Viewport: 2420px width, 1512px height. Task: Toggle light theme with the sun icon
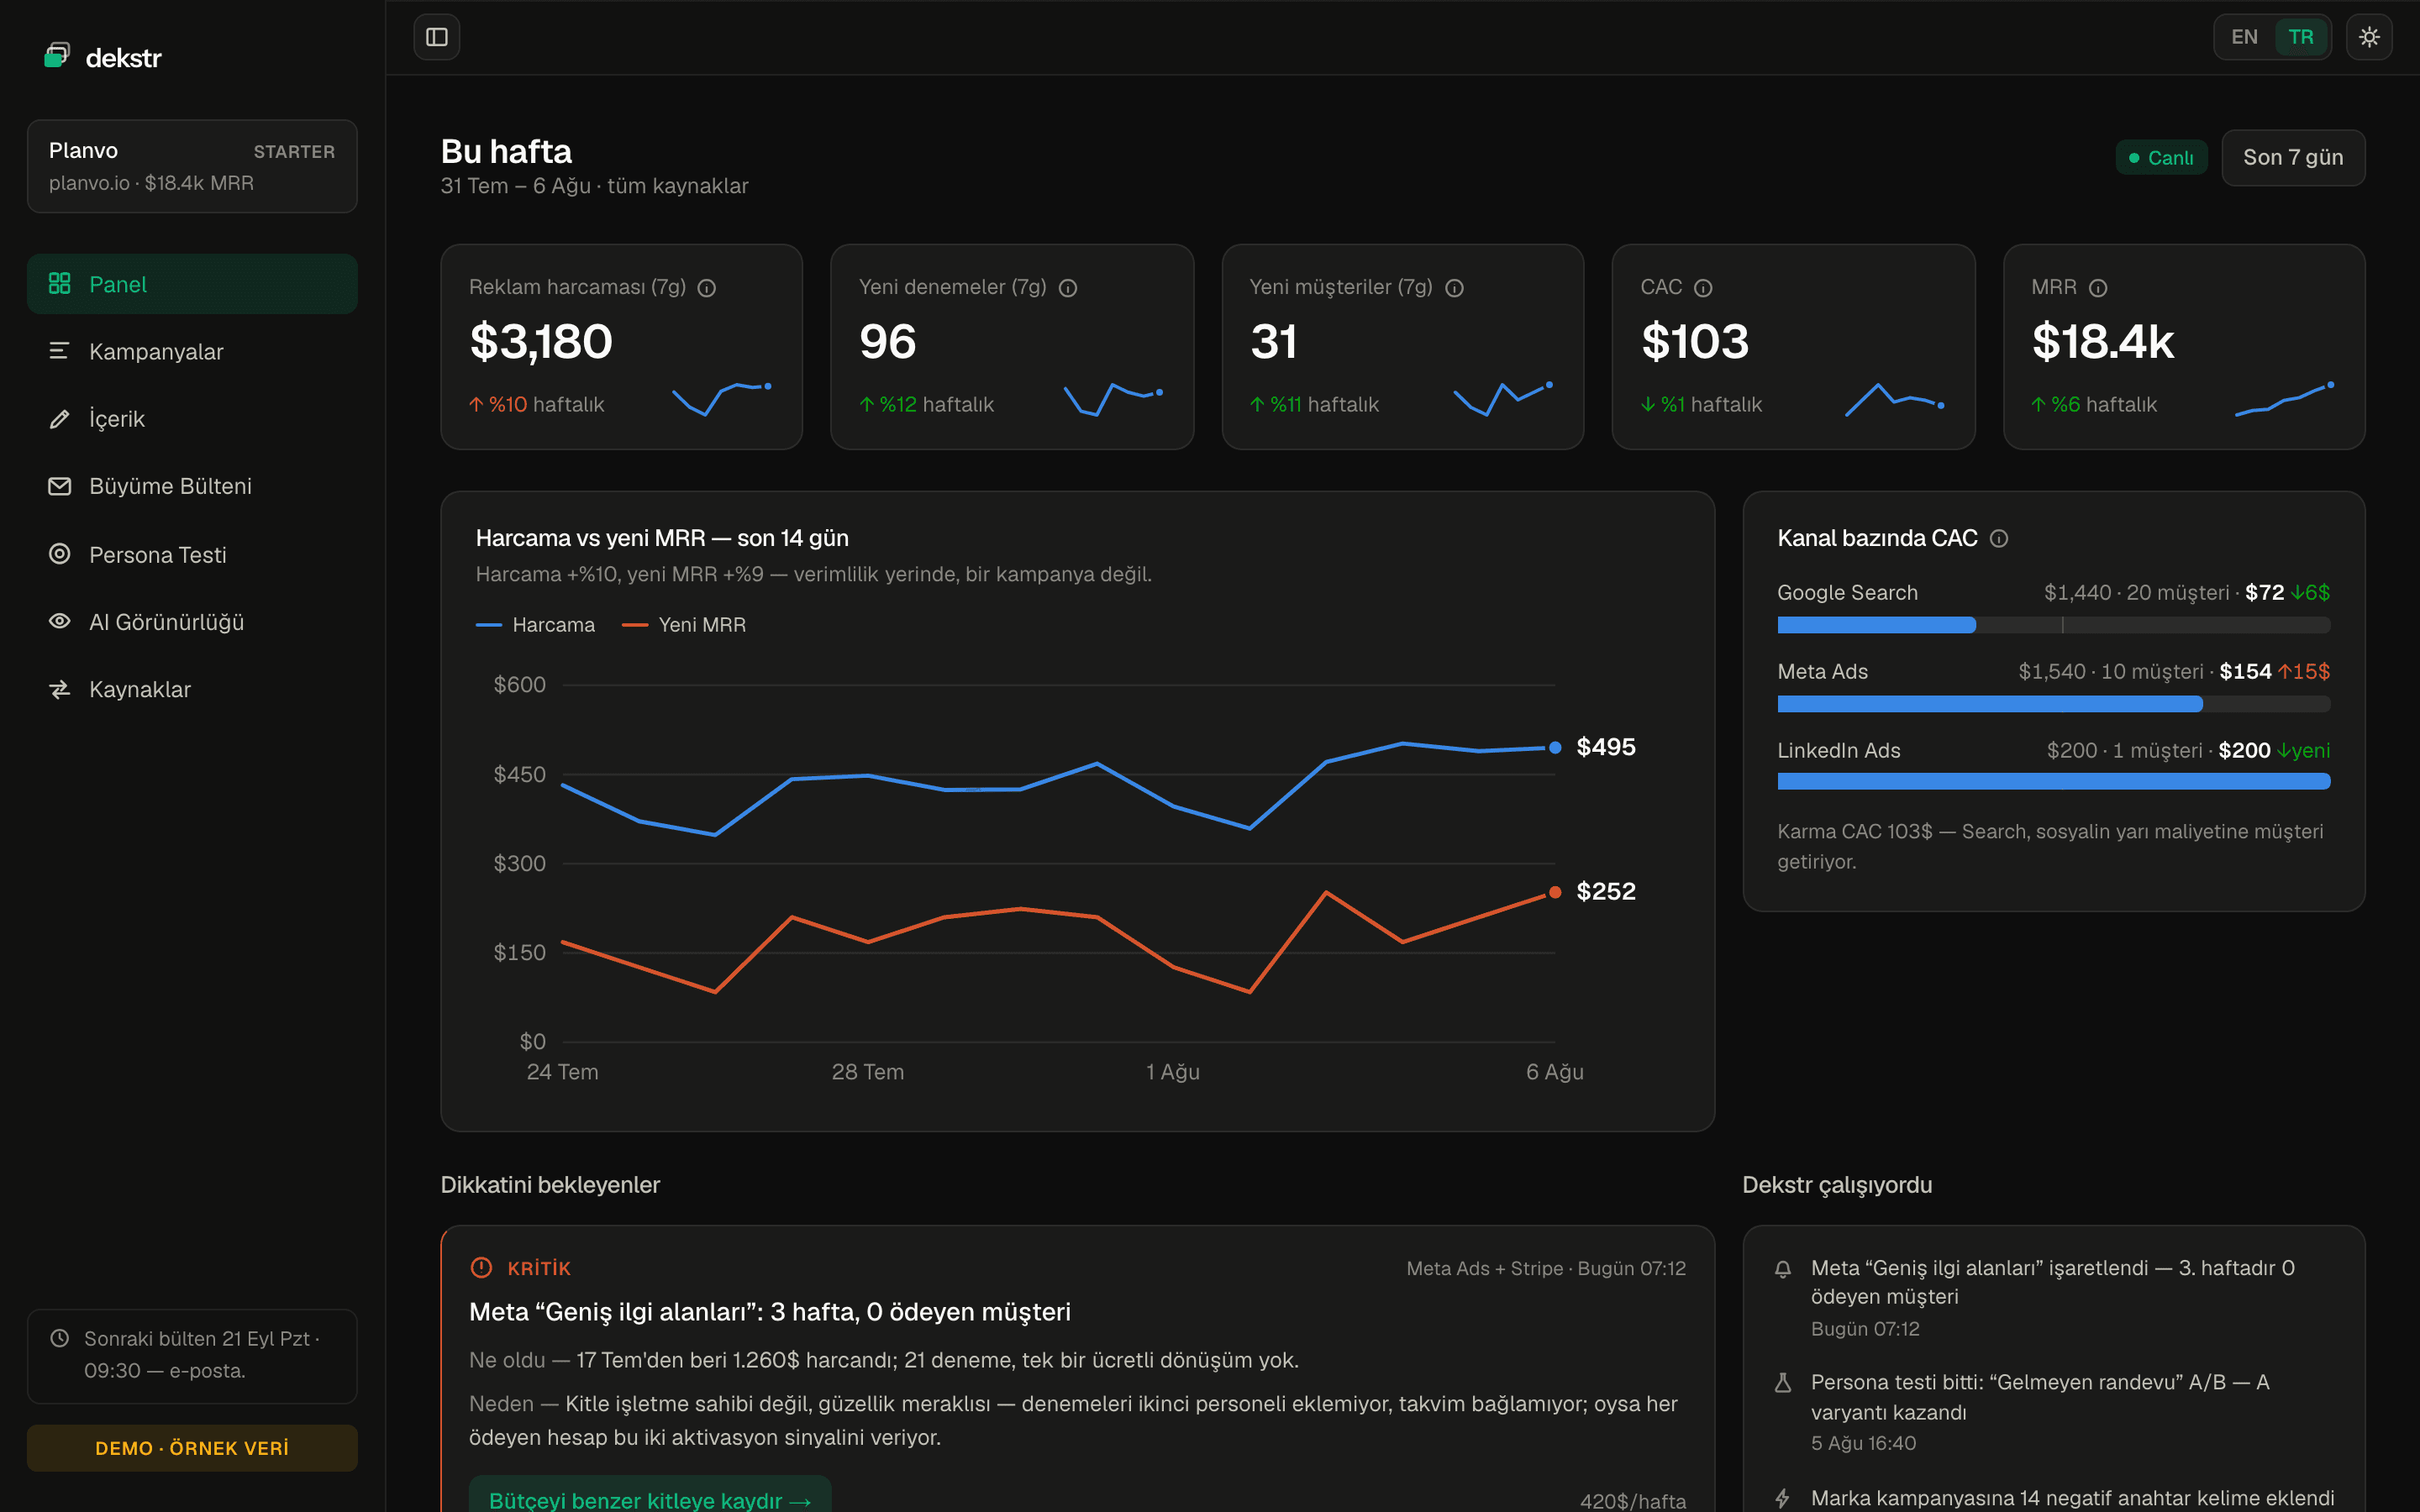(2369, 37)
